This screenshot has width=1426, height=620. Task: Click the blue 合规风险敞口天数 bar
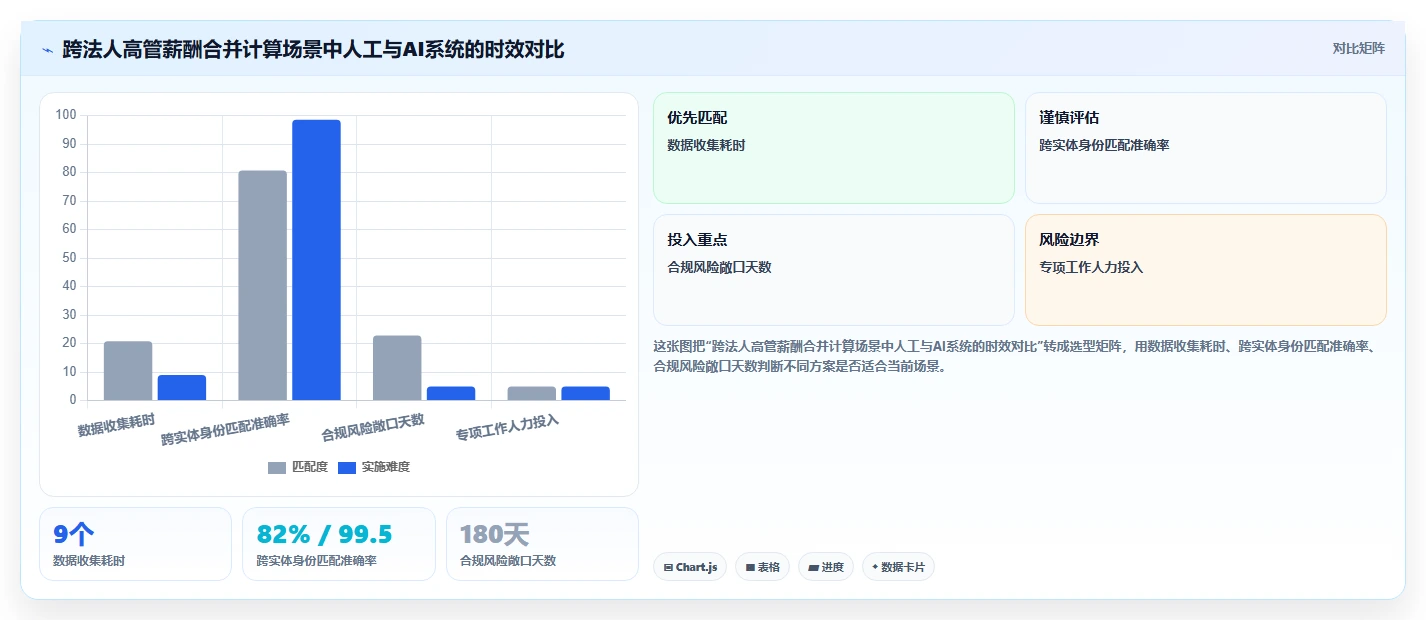451,394
